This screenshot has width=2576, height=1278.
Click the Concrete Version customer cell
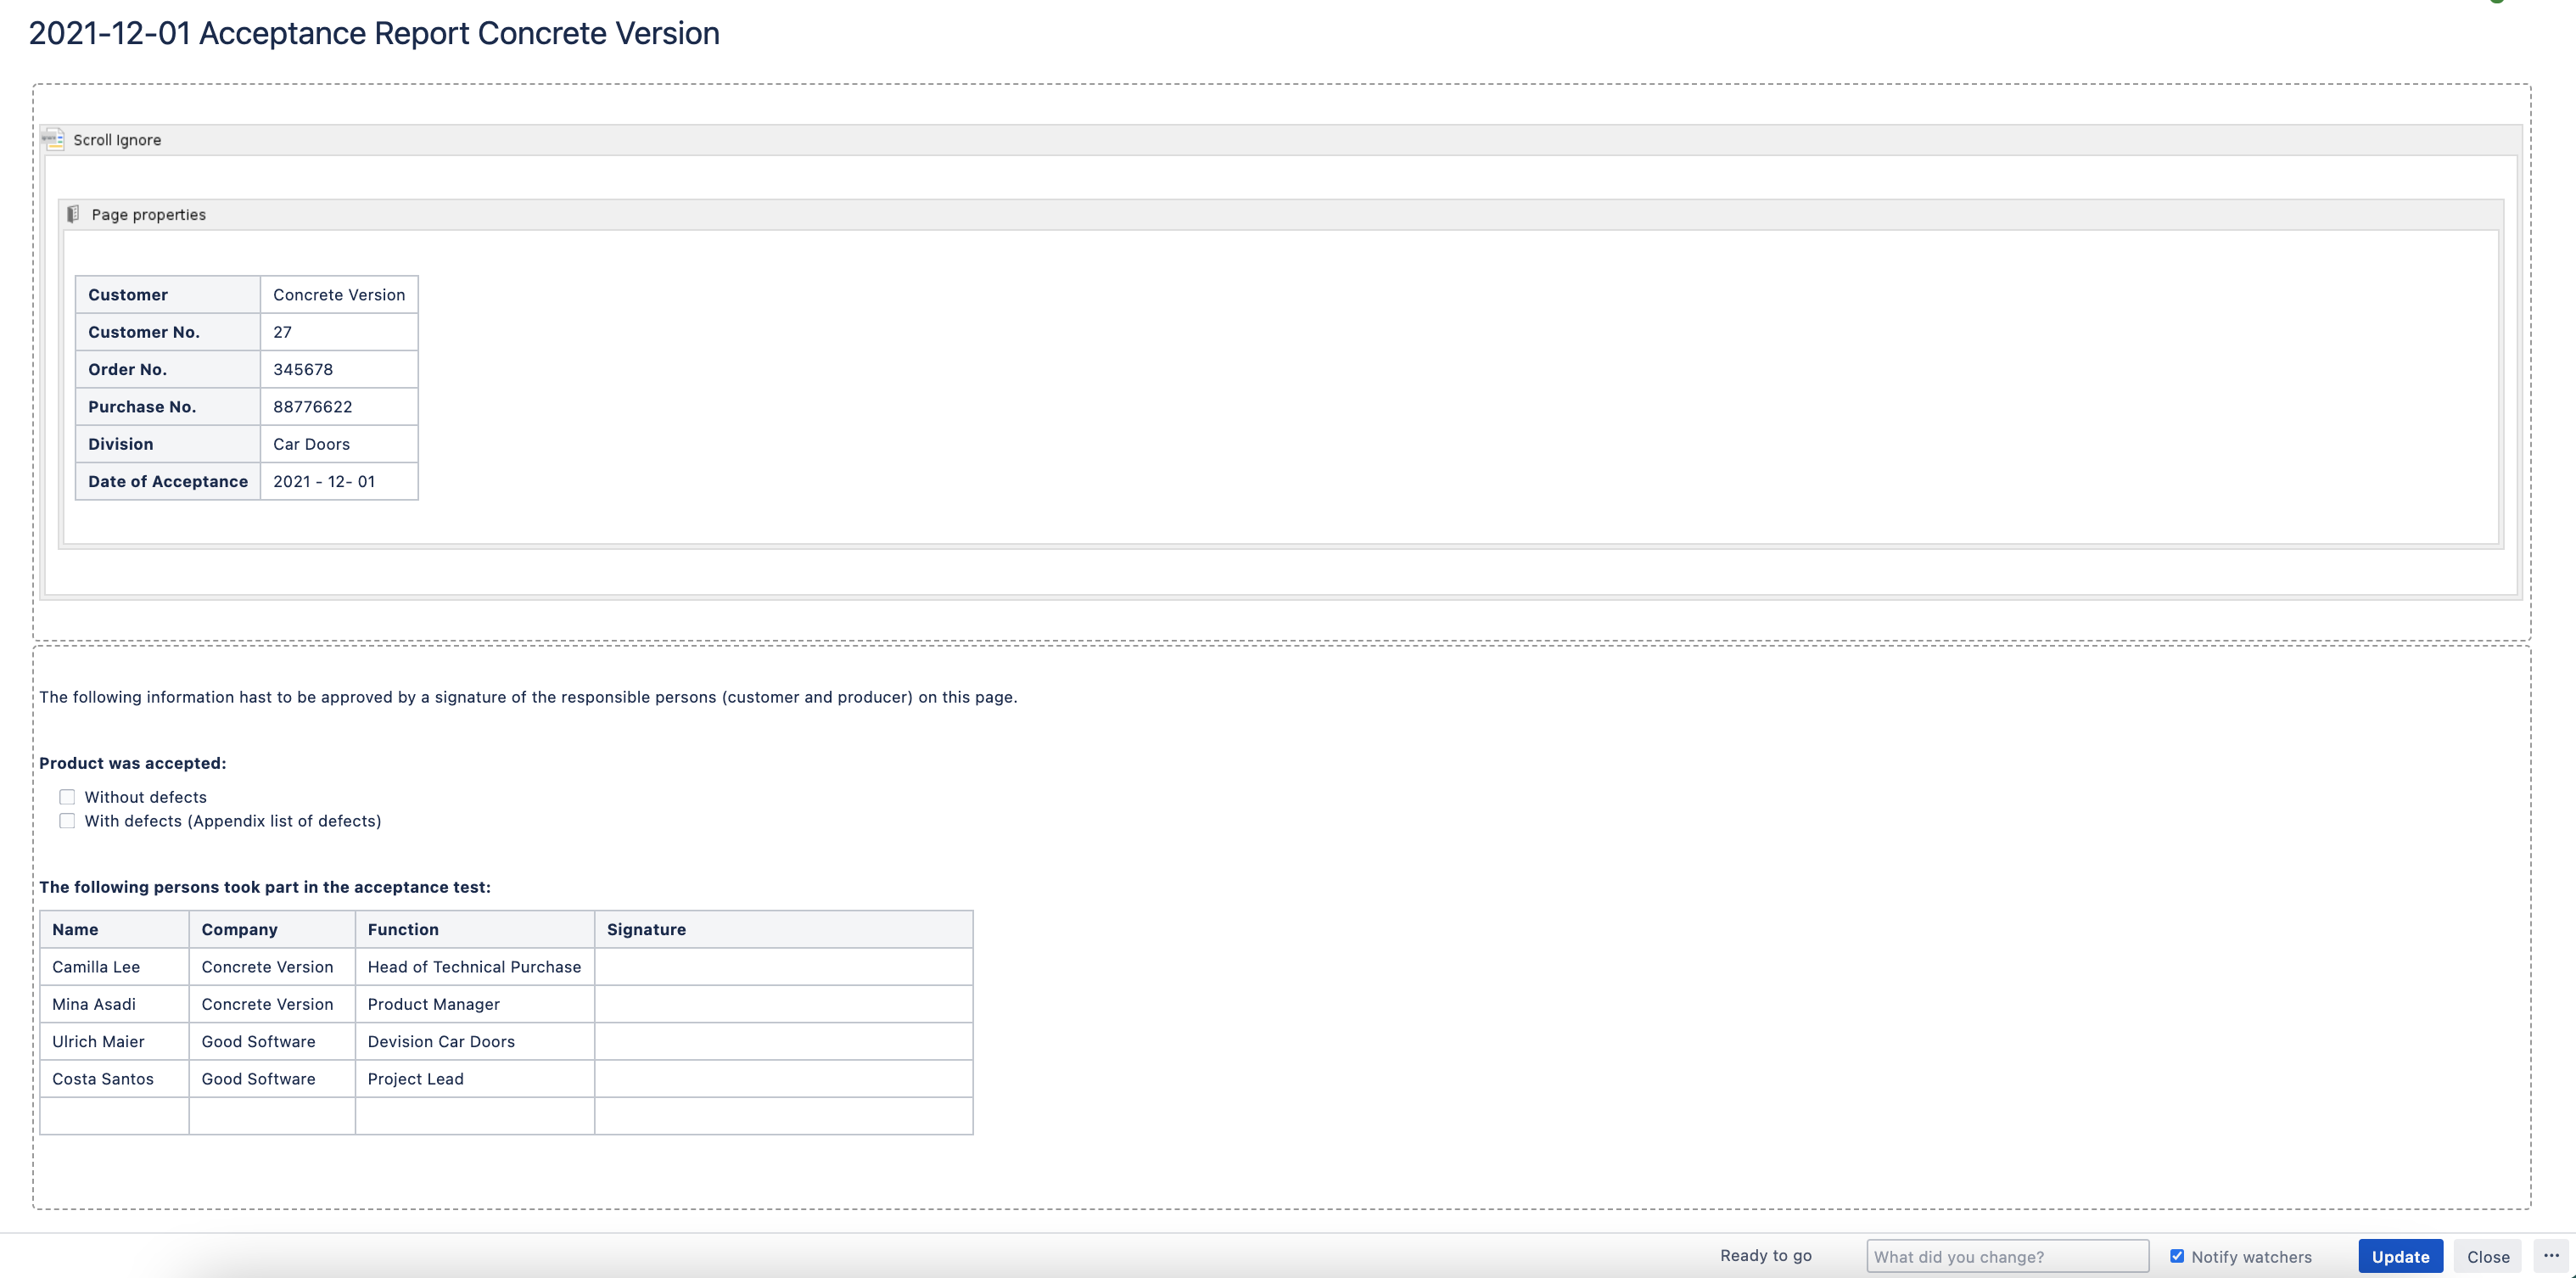click(339, 295)
